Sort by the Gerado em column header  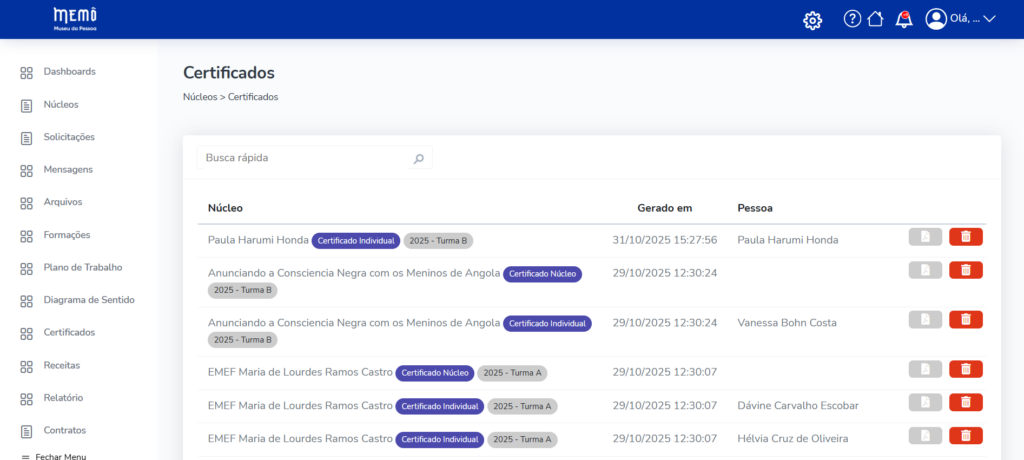pos(664,208)
